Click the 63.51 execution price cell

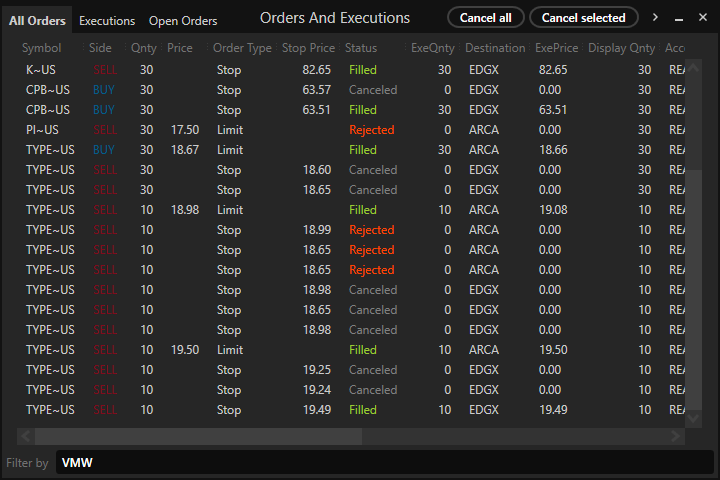tap(553, 110)
